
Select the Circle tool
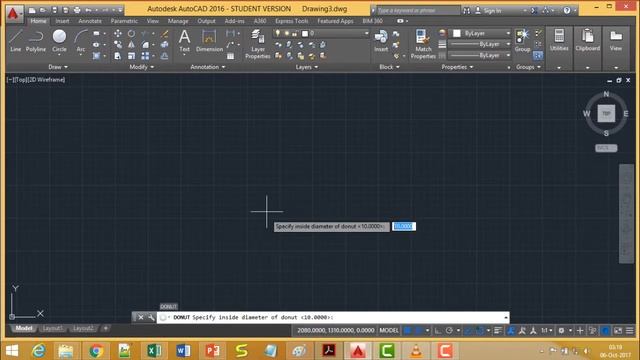[59, 41]
